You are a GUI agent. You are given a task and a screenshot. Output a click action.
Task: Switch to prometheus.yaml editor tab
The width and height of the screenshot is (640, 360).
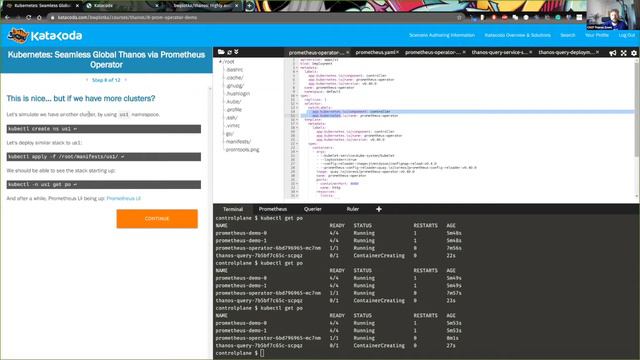click(375, 52)
